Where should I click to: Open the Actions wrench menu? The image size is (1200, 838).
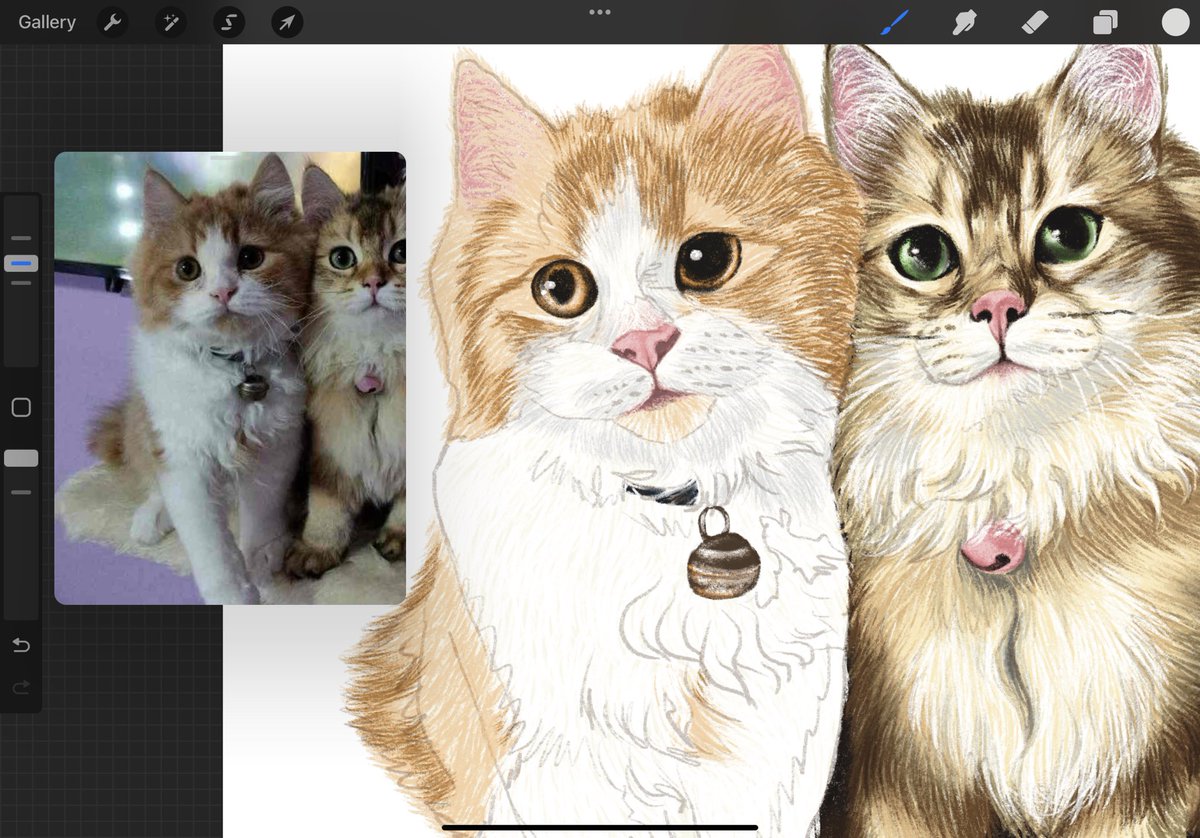point(113,22)
